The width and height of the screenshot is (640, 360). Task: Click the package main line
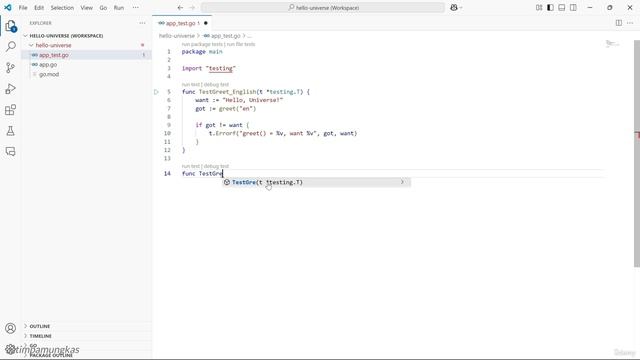[x=202, y=52]
